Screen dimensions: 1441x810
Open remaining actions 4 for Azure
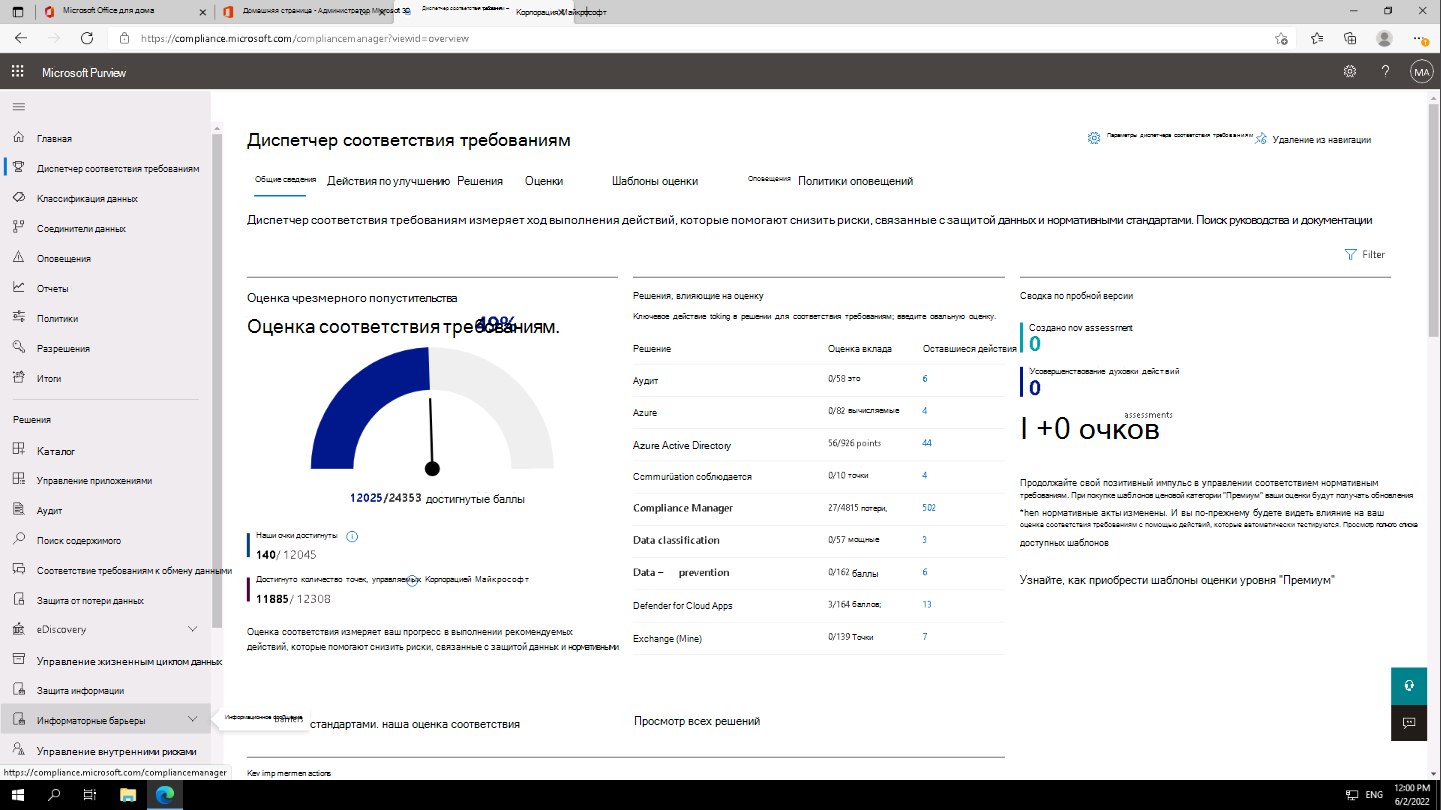pyautogui.click(x=925, y=411)
